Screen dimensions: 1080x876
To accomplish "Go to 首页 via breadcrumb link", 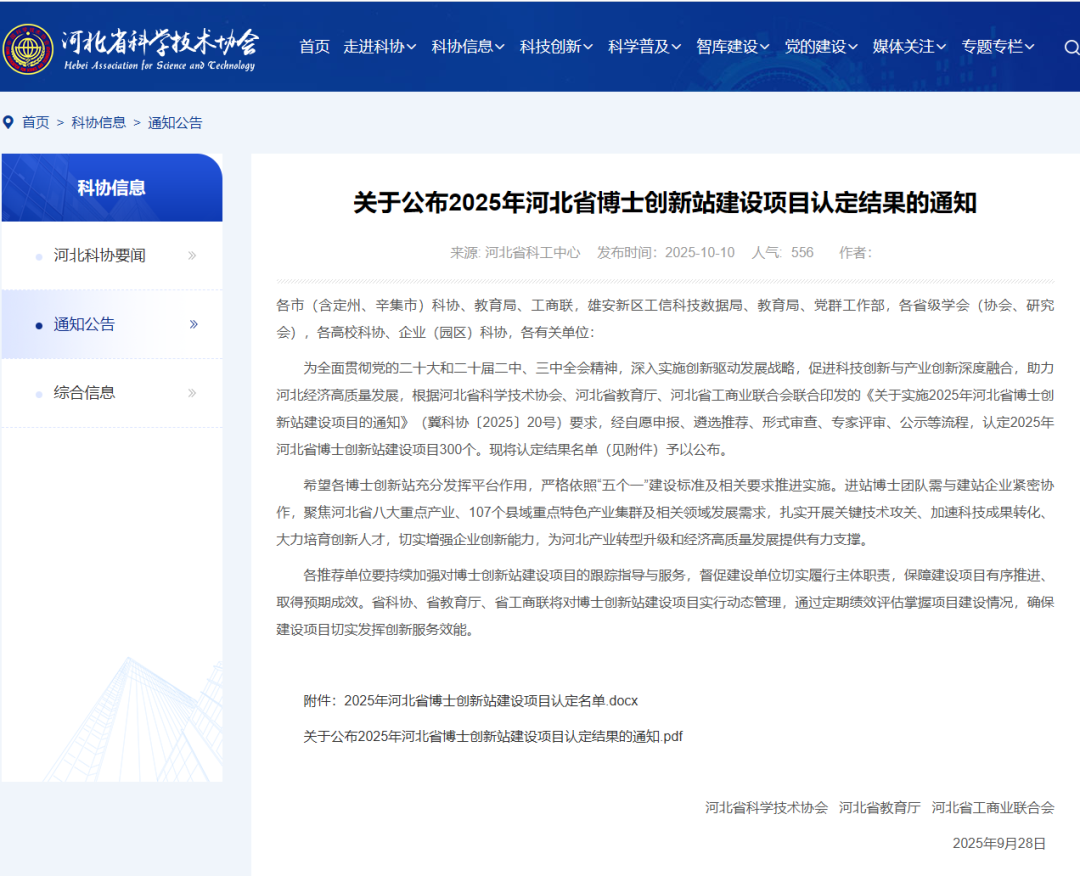I will point(36,123).
